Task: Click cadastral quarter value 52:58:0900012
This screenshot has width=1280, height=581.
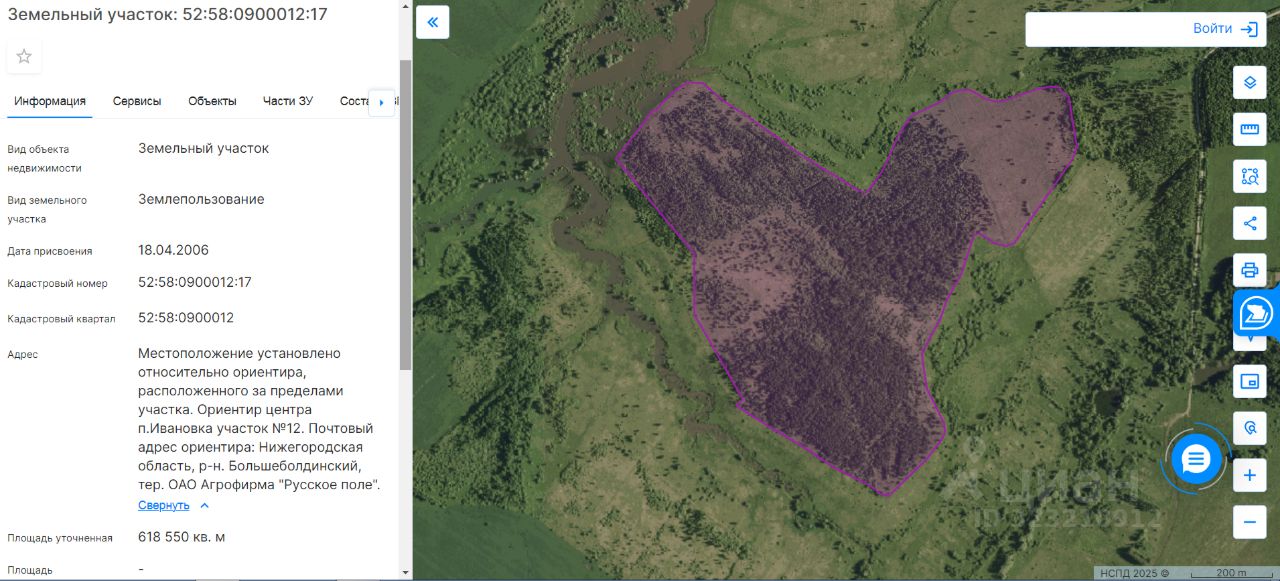Action: 186,317
